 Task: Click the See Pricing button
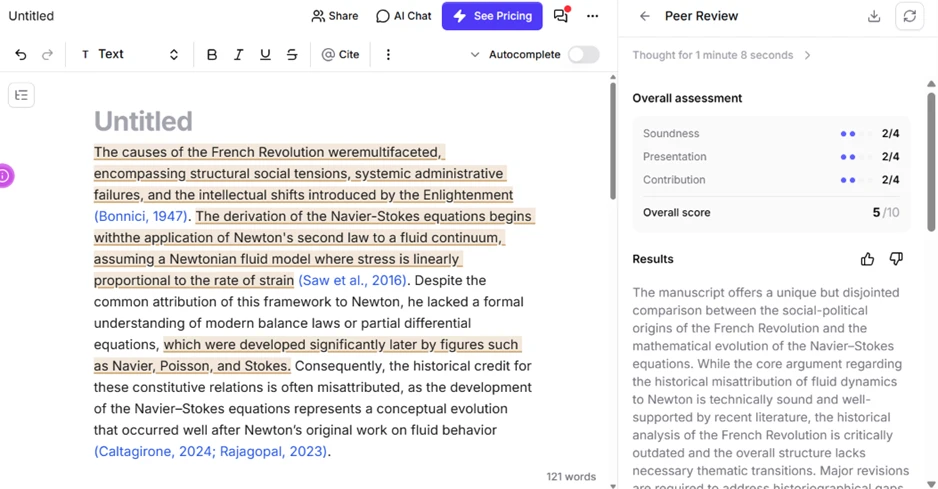[492, 16]
